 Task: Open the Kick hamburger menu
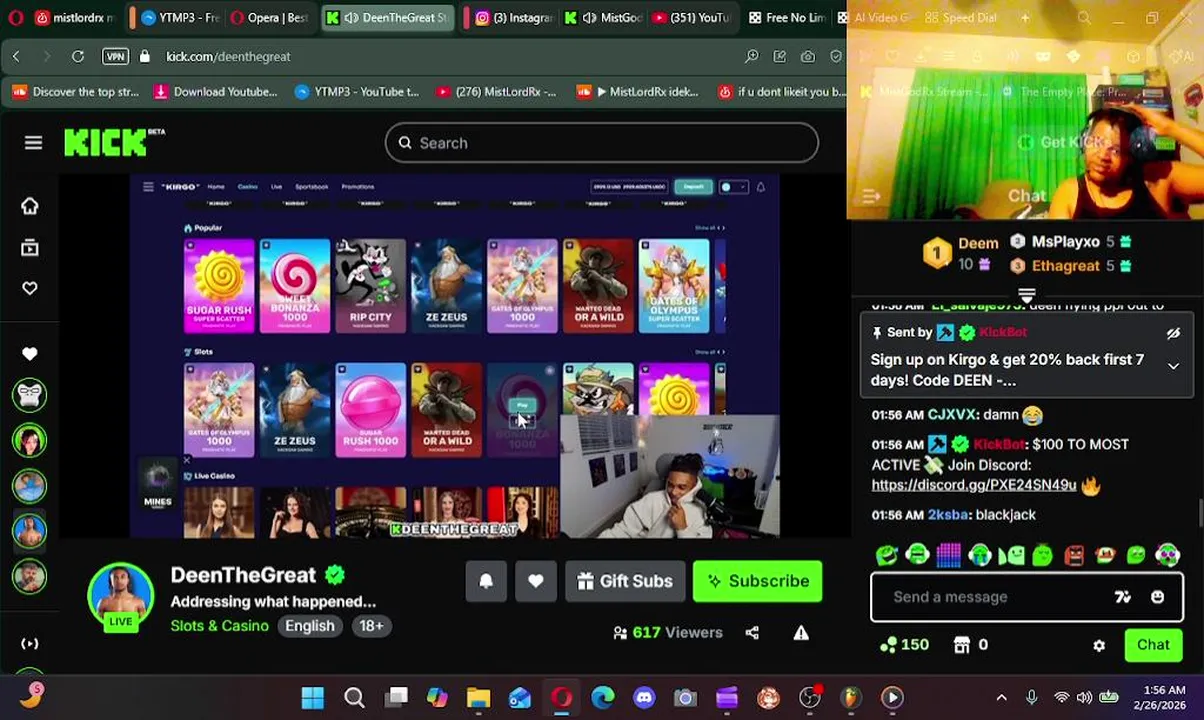pos(33,143)
